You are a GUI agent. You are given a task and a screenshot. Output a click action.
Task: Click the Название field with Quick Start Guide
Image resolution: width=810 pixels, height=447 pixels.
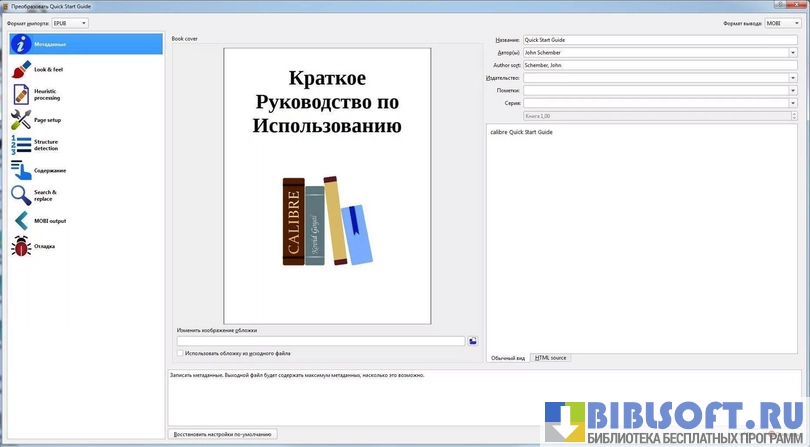[x=658, y=40]
